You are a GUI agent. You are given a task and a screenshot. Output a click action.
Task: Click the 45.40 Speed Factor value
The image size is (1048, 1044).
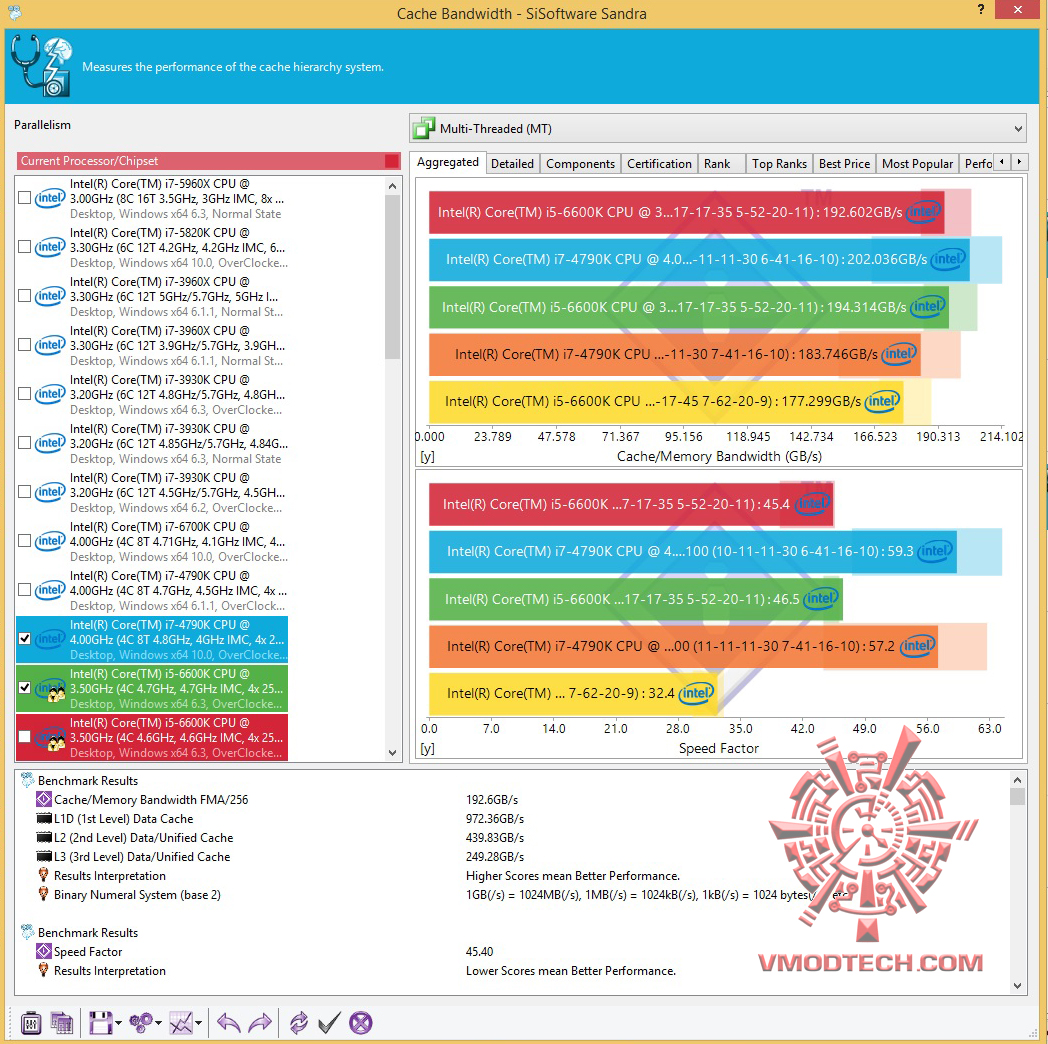tap(479, 951)
